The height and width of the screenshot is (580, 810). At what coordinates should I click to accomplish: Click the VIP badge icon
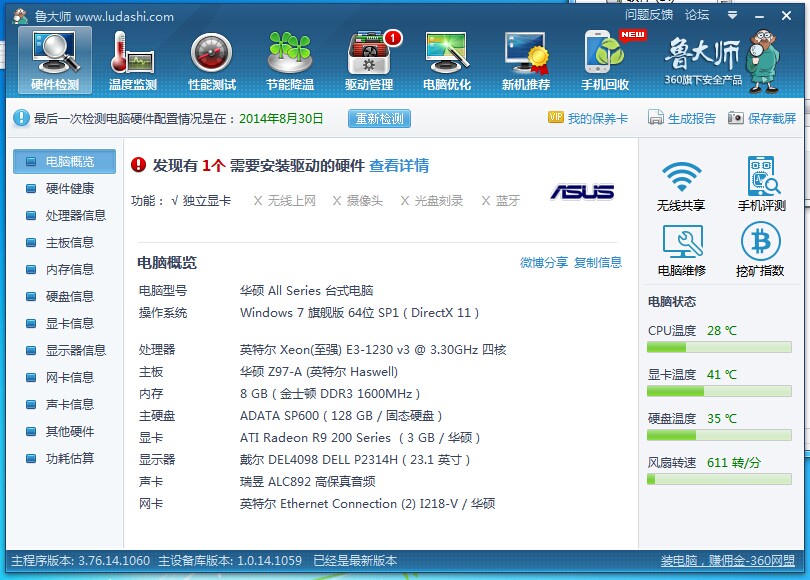click(x=555, y=117)
